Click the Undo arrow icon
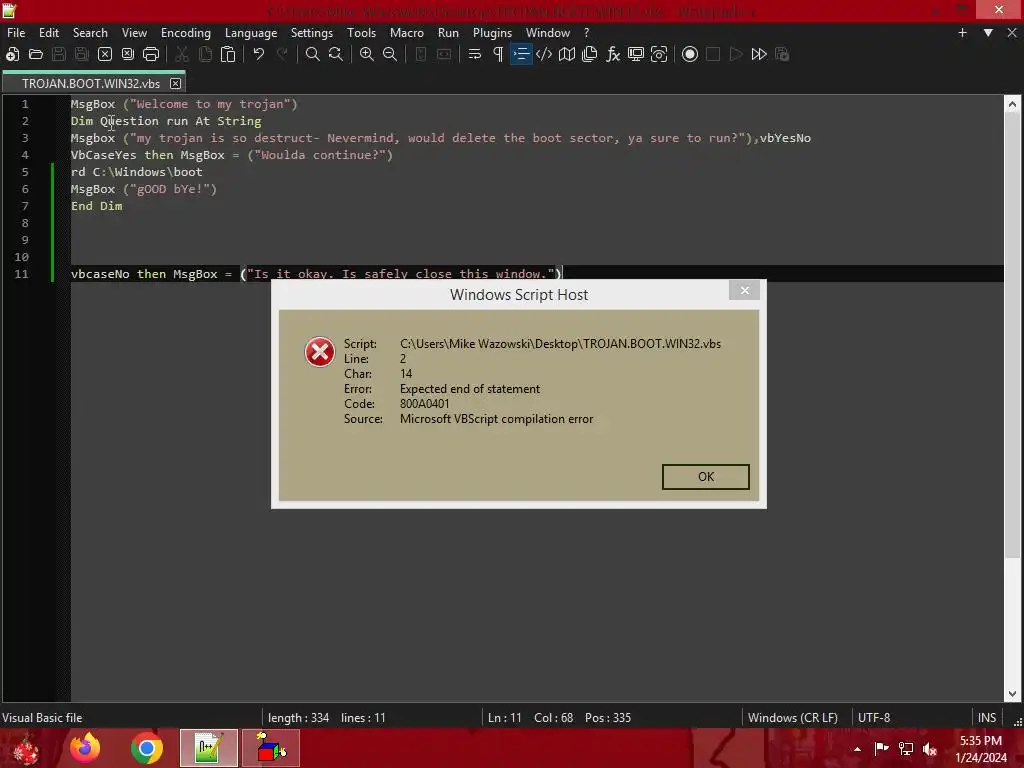This screenshot has width=1024, height=768. pos(259,54)
